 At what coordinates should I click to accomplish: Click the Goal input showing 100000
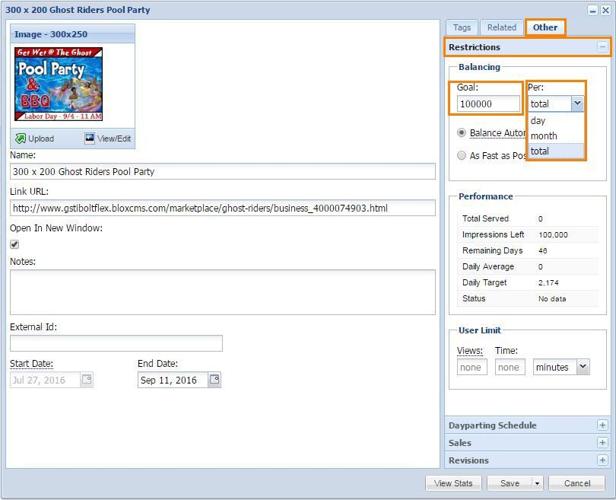click(x=488, y=104)
